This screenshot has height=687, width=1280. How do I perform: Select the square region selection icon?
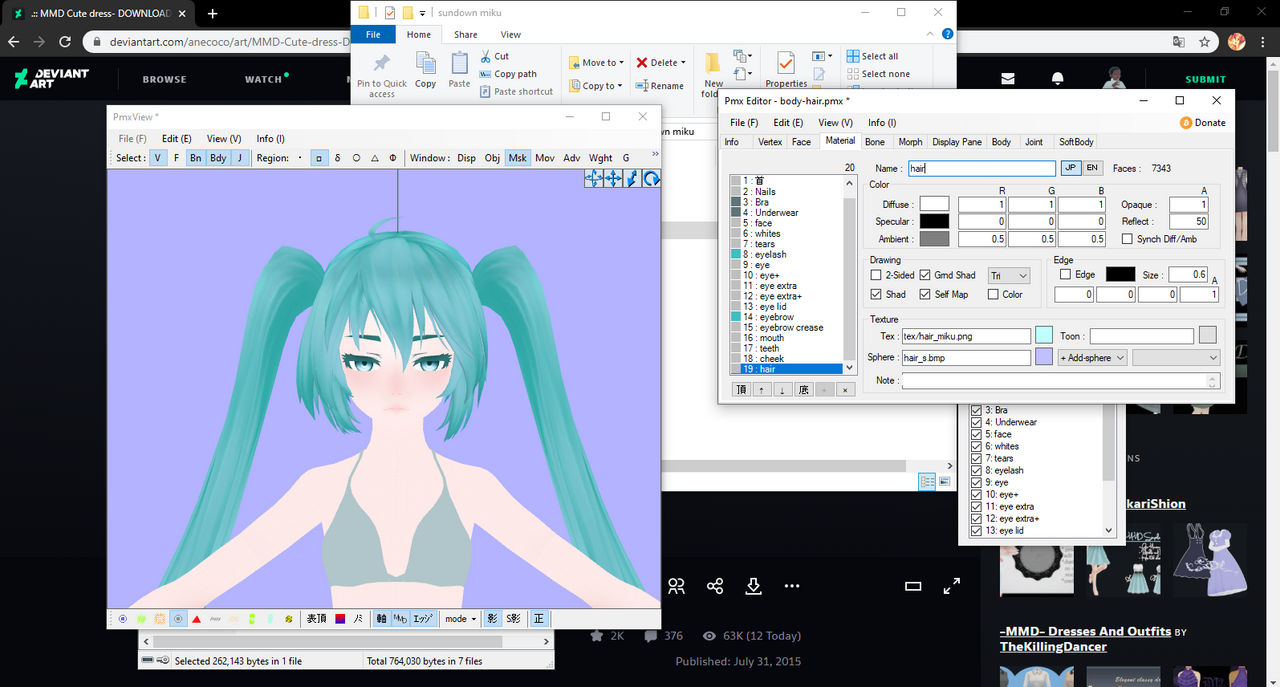(318, 158)
